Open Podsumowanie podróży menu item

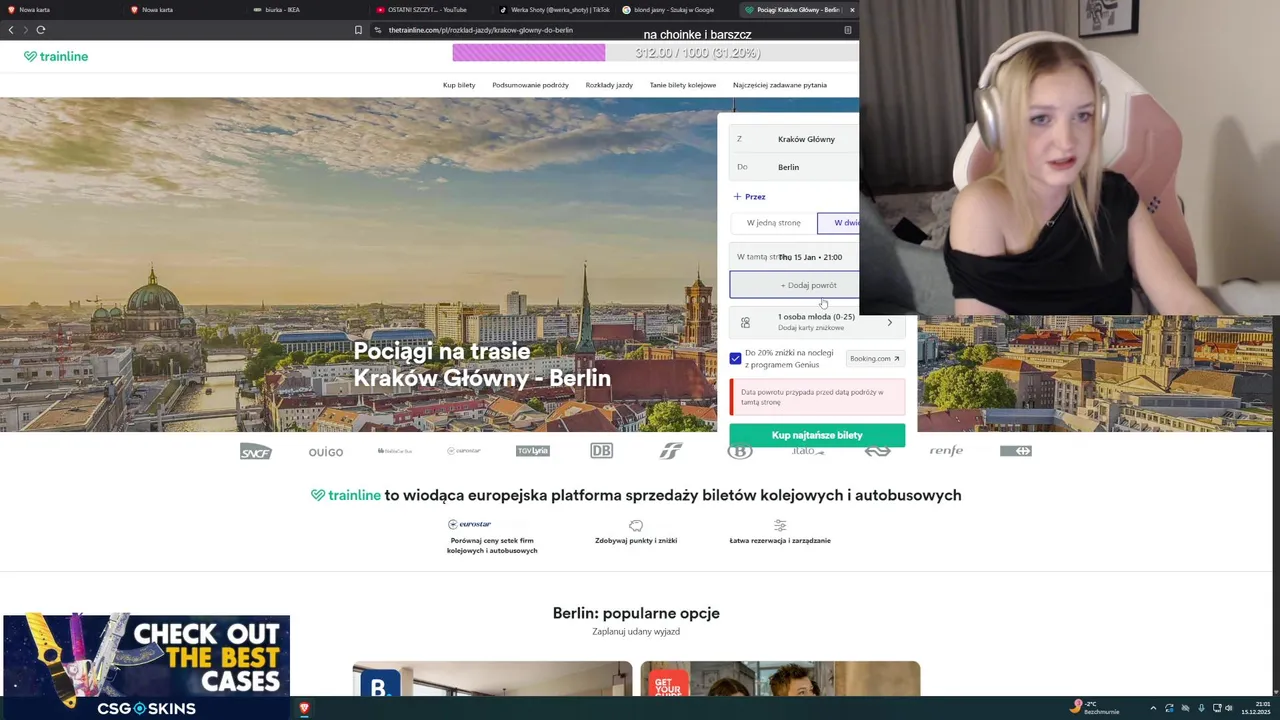pos(530,85)
